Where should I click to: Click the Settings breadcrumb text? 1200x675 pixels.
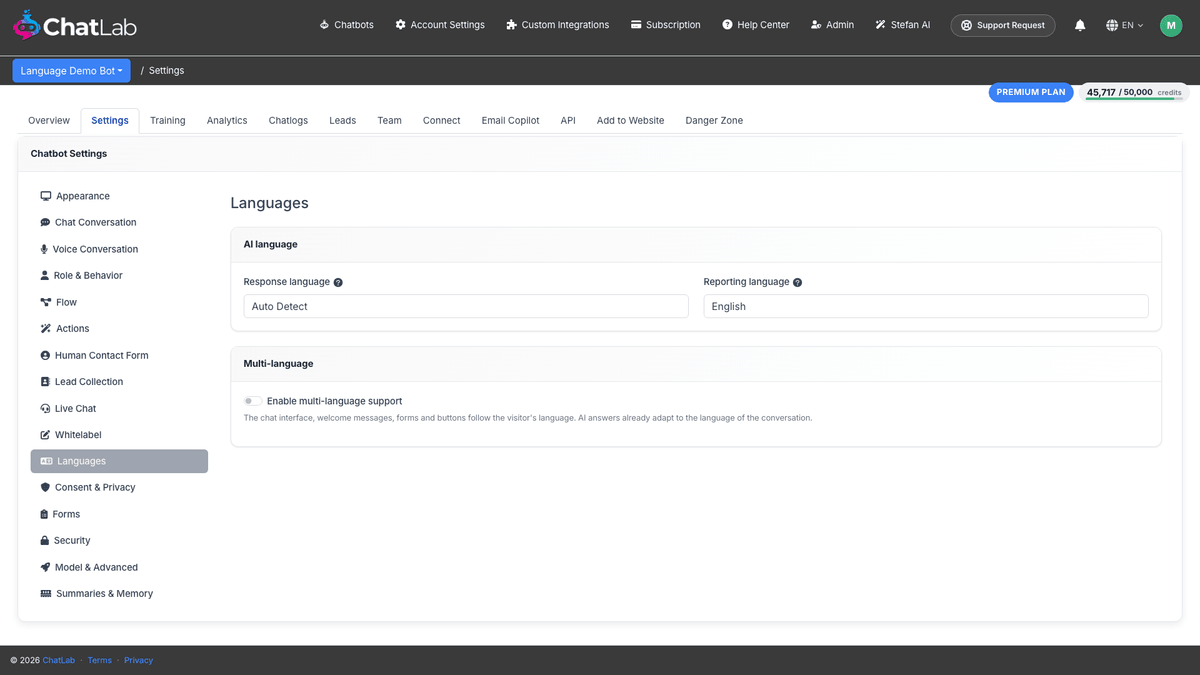[x=167, y=71]
